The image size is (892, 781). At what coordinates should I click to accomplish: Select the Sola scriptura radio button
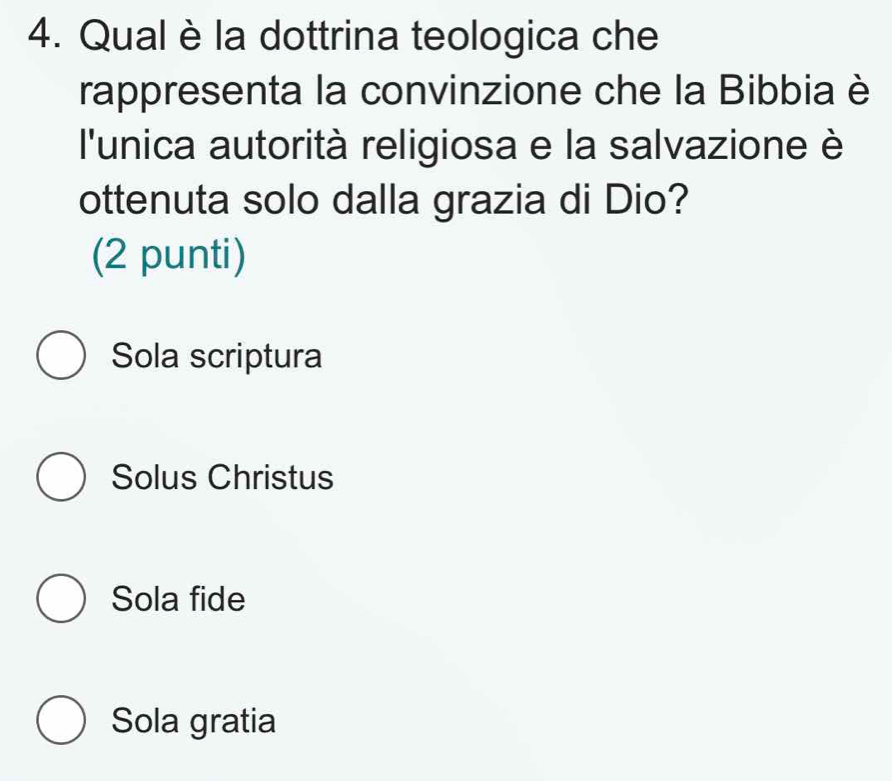pyautogui.click(x=62, y=357)
